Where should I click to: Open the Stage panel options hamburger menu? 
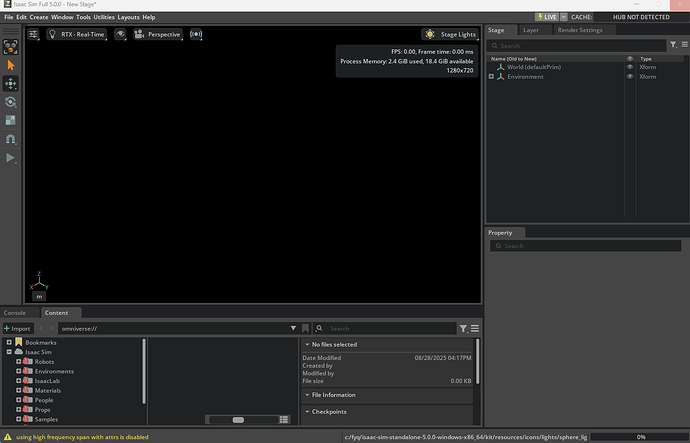pyautogui.click(x=684, y=45)
